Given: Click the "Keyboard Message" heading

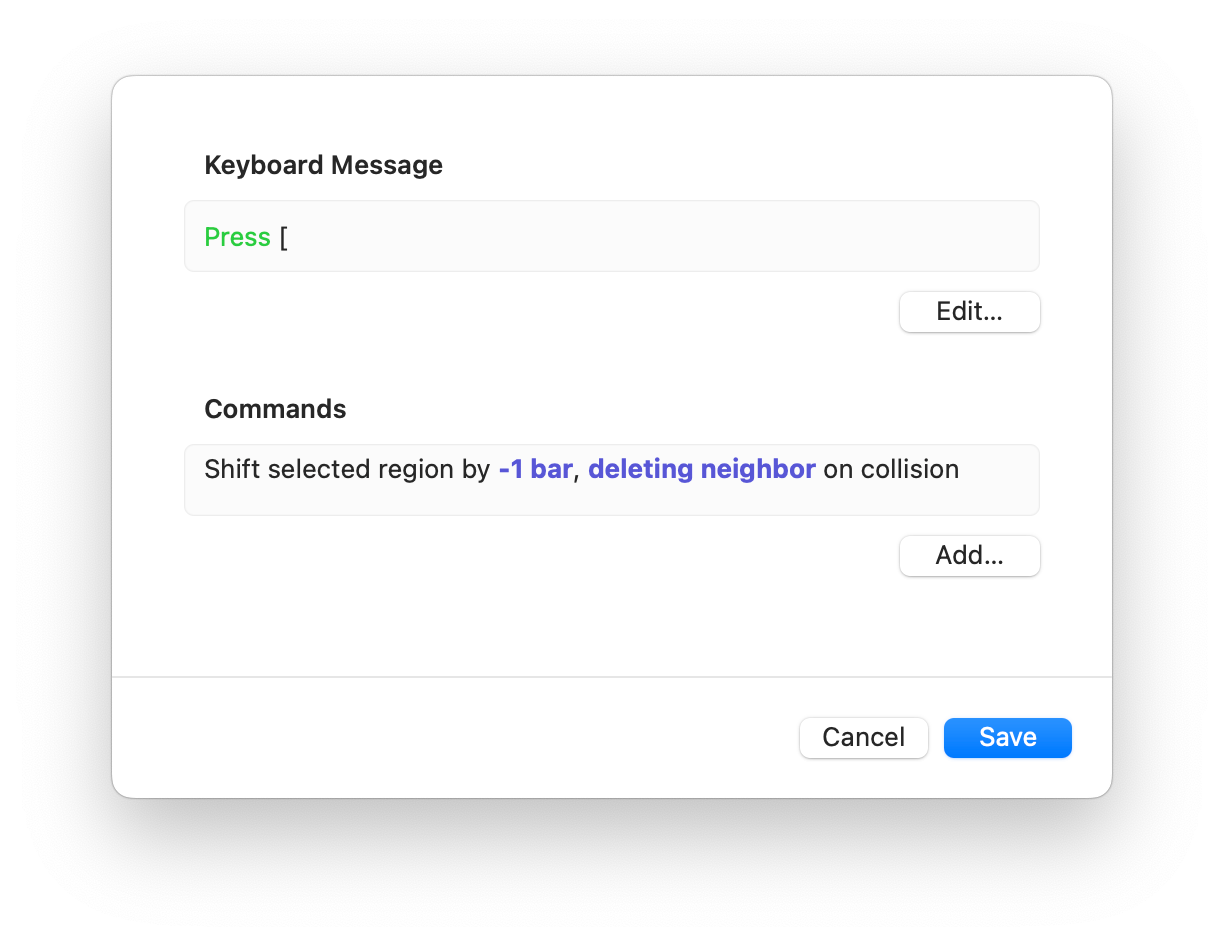Looking at the screenshot, I should (x=323, y=165).
